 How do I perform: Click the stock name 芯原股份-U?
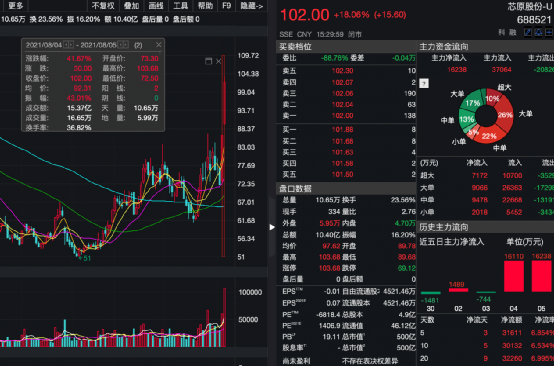[530, 6]
